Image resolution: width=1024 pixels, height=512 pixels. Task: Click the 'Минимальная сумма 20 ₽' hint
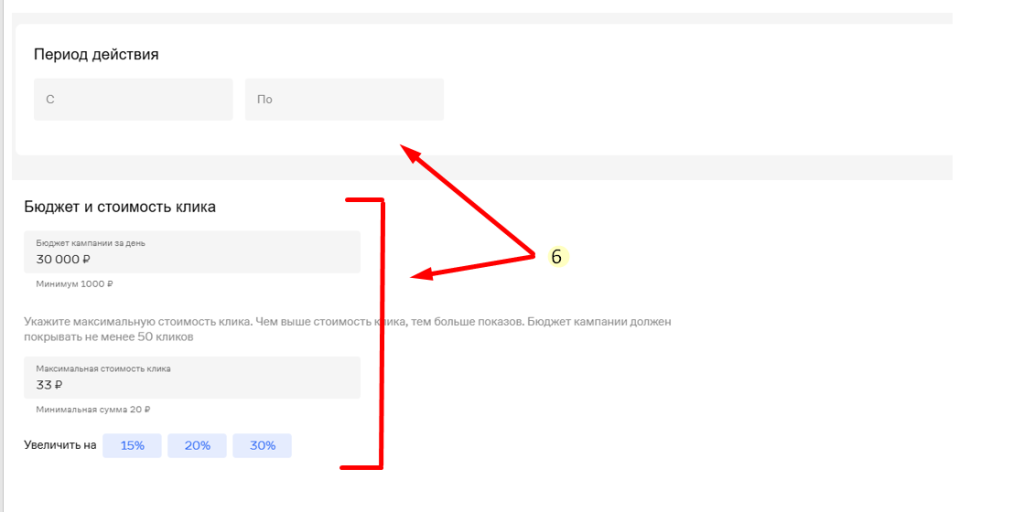click(93, 410)
